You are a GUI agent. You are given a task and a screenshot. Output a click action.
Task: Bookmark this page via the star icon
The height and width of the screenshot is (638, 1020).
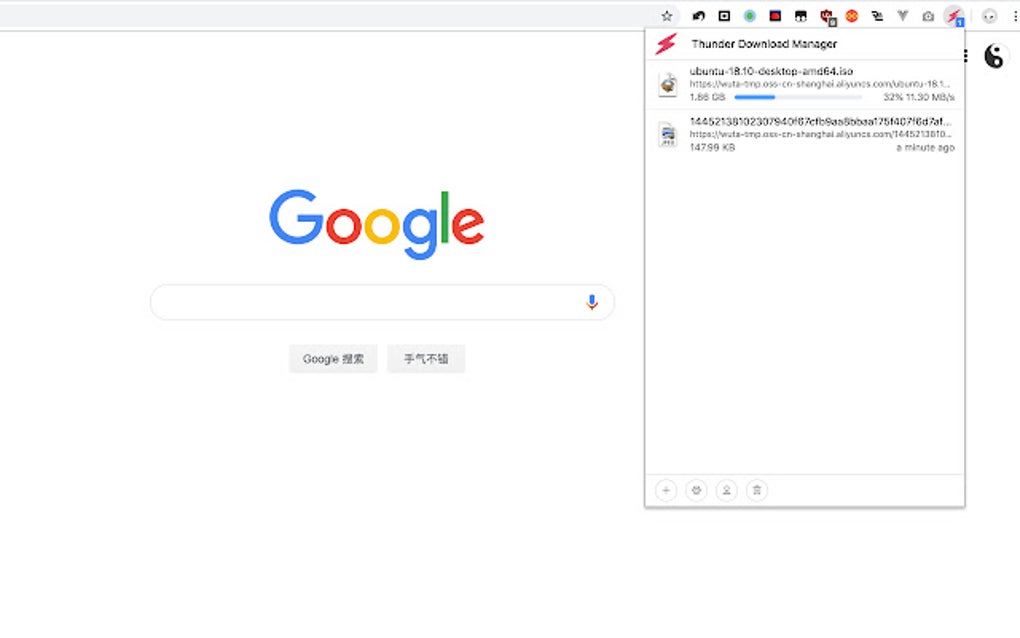pos(665,16)
